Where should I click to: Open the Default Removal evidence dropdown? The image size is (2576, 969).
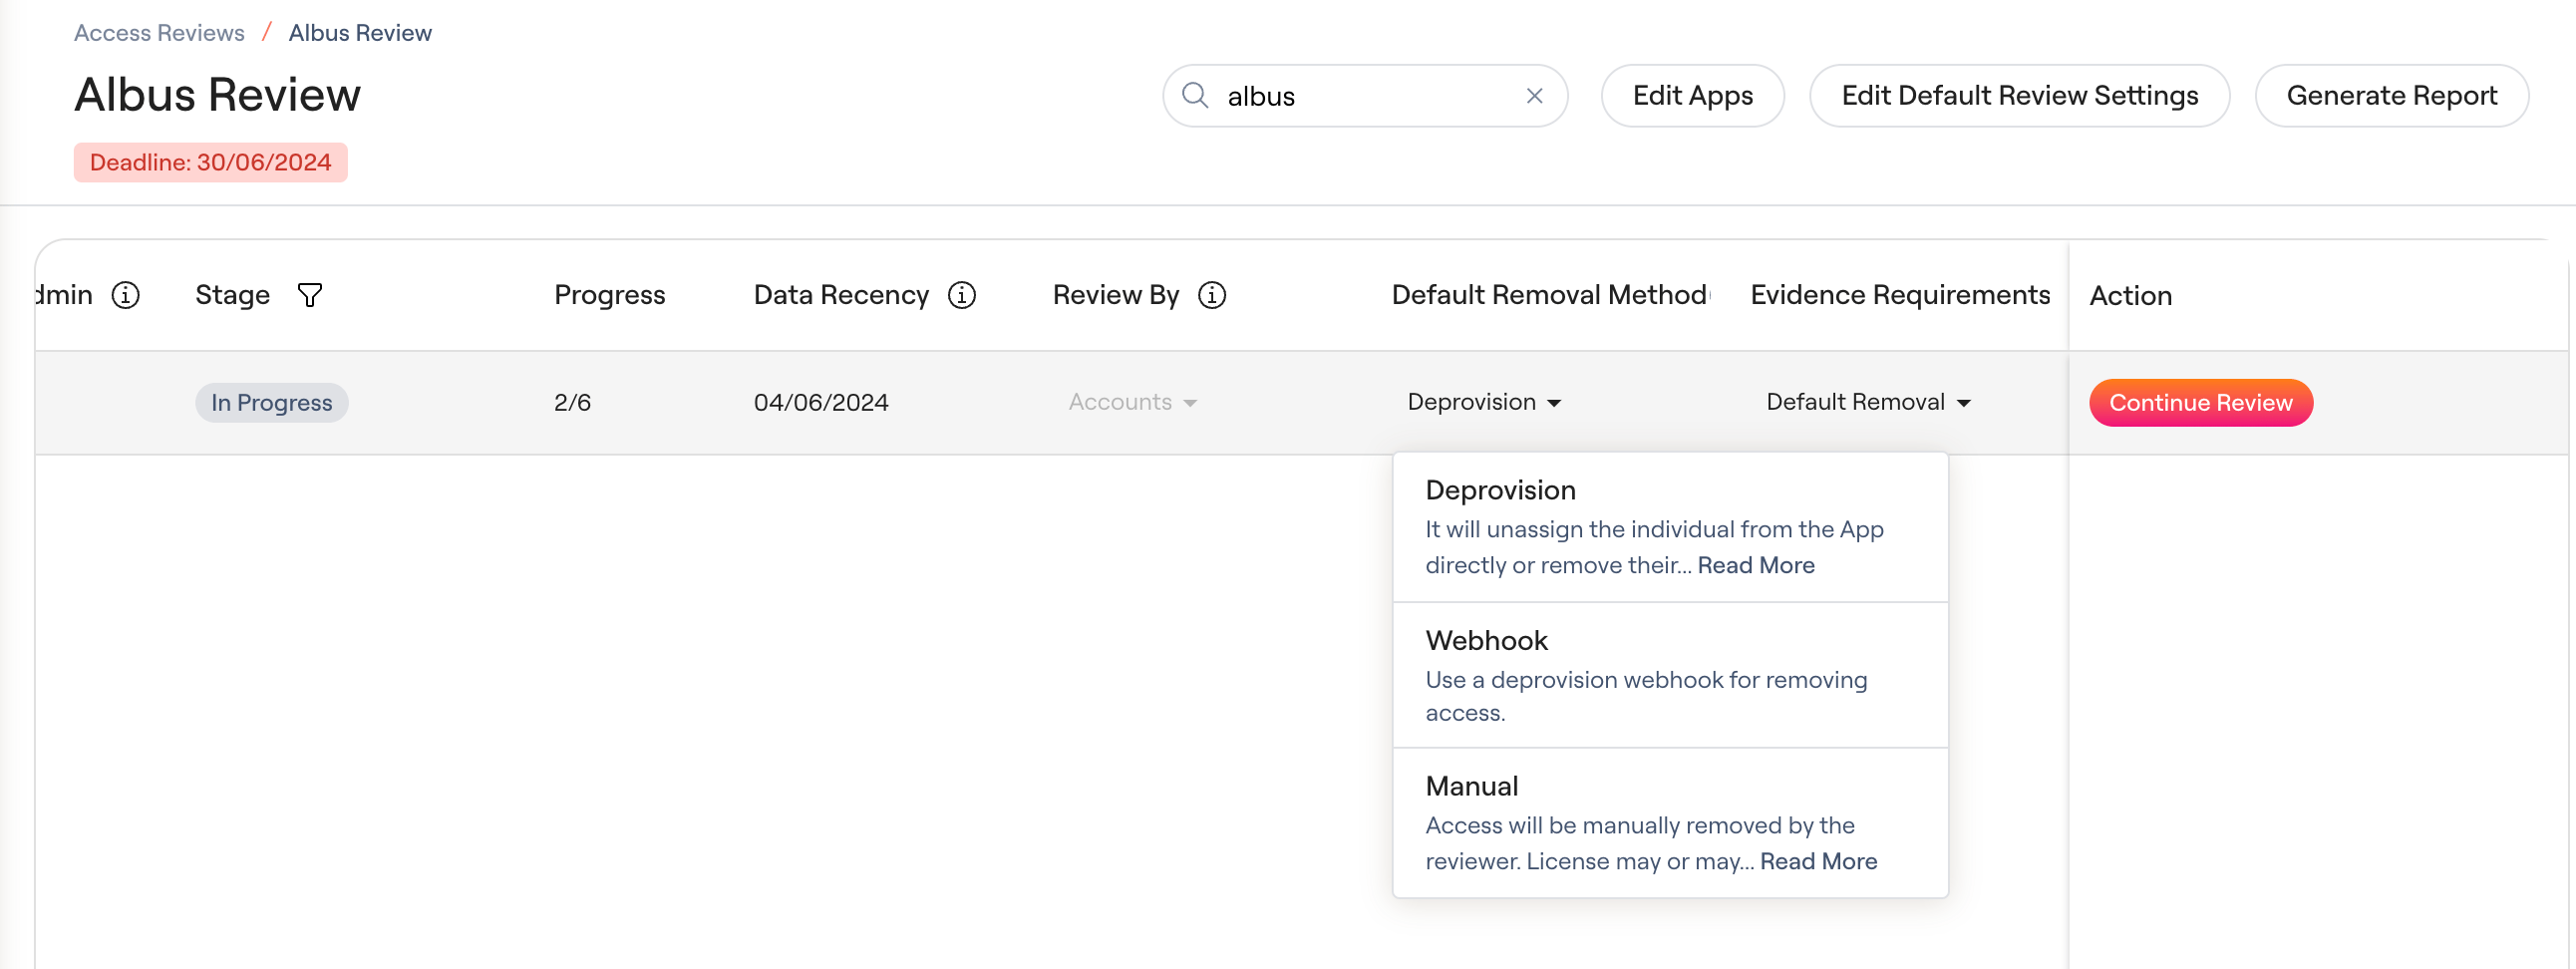point(1867,402)
